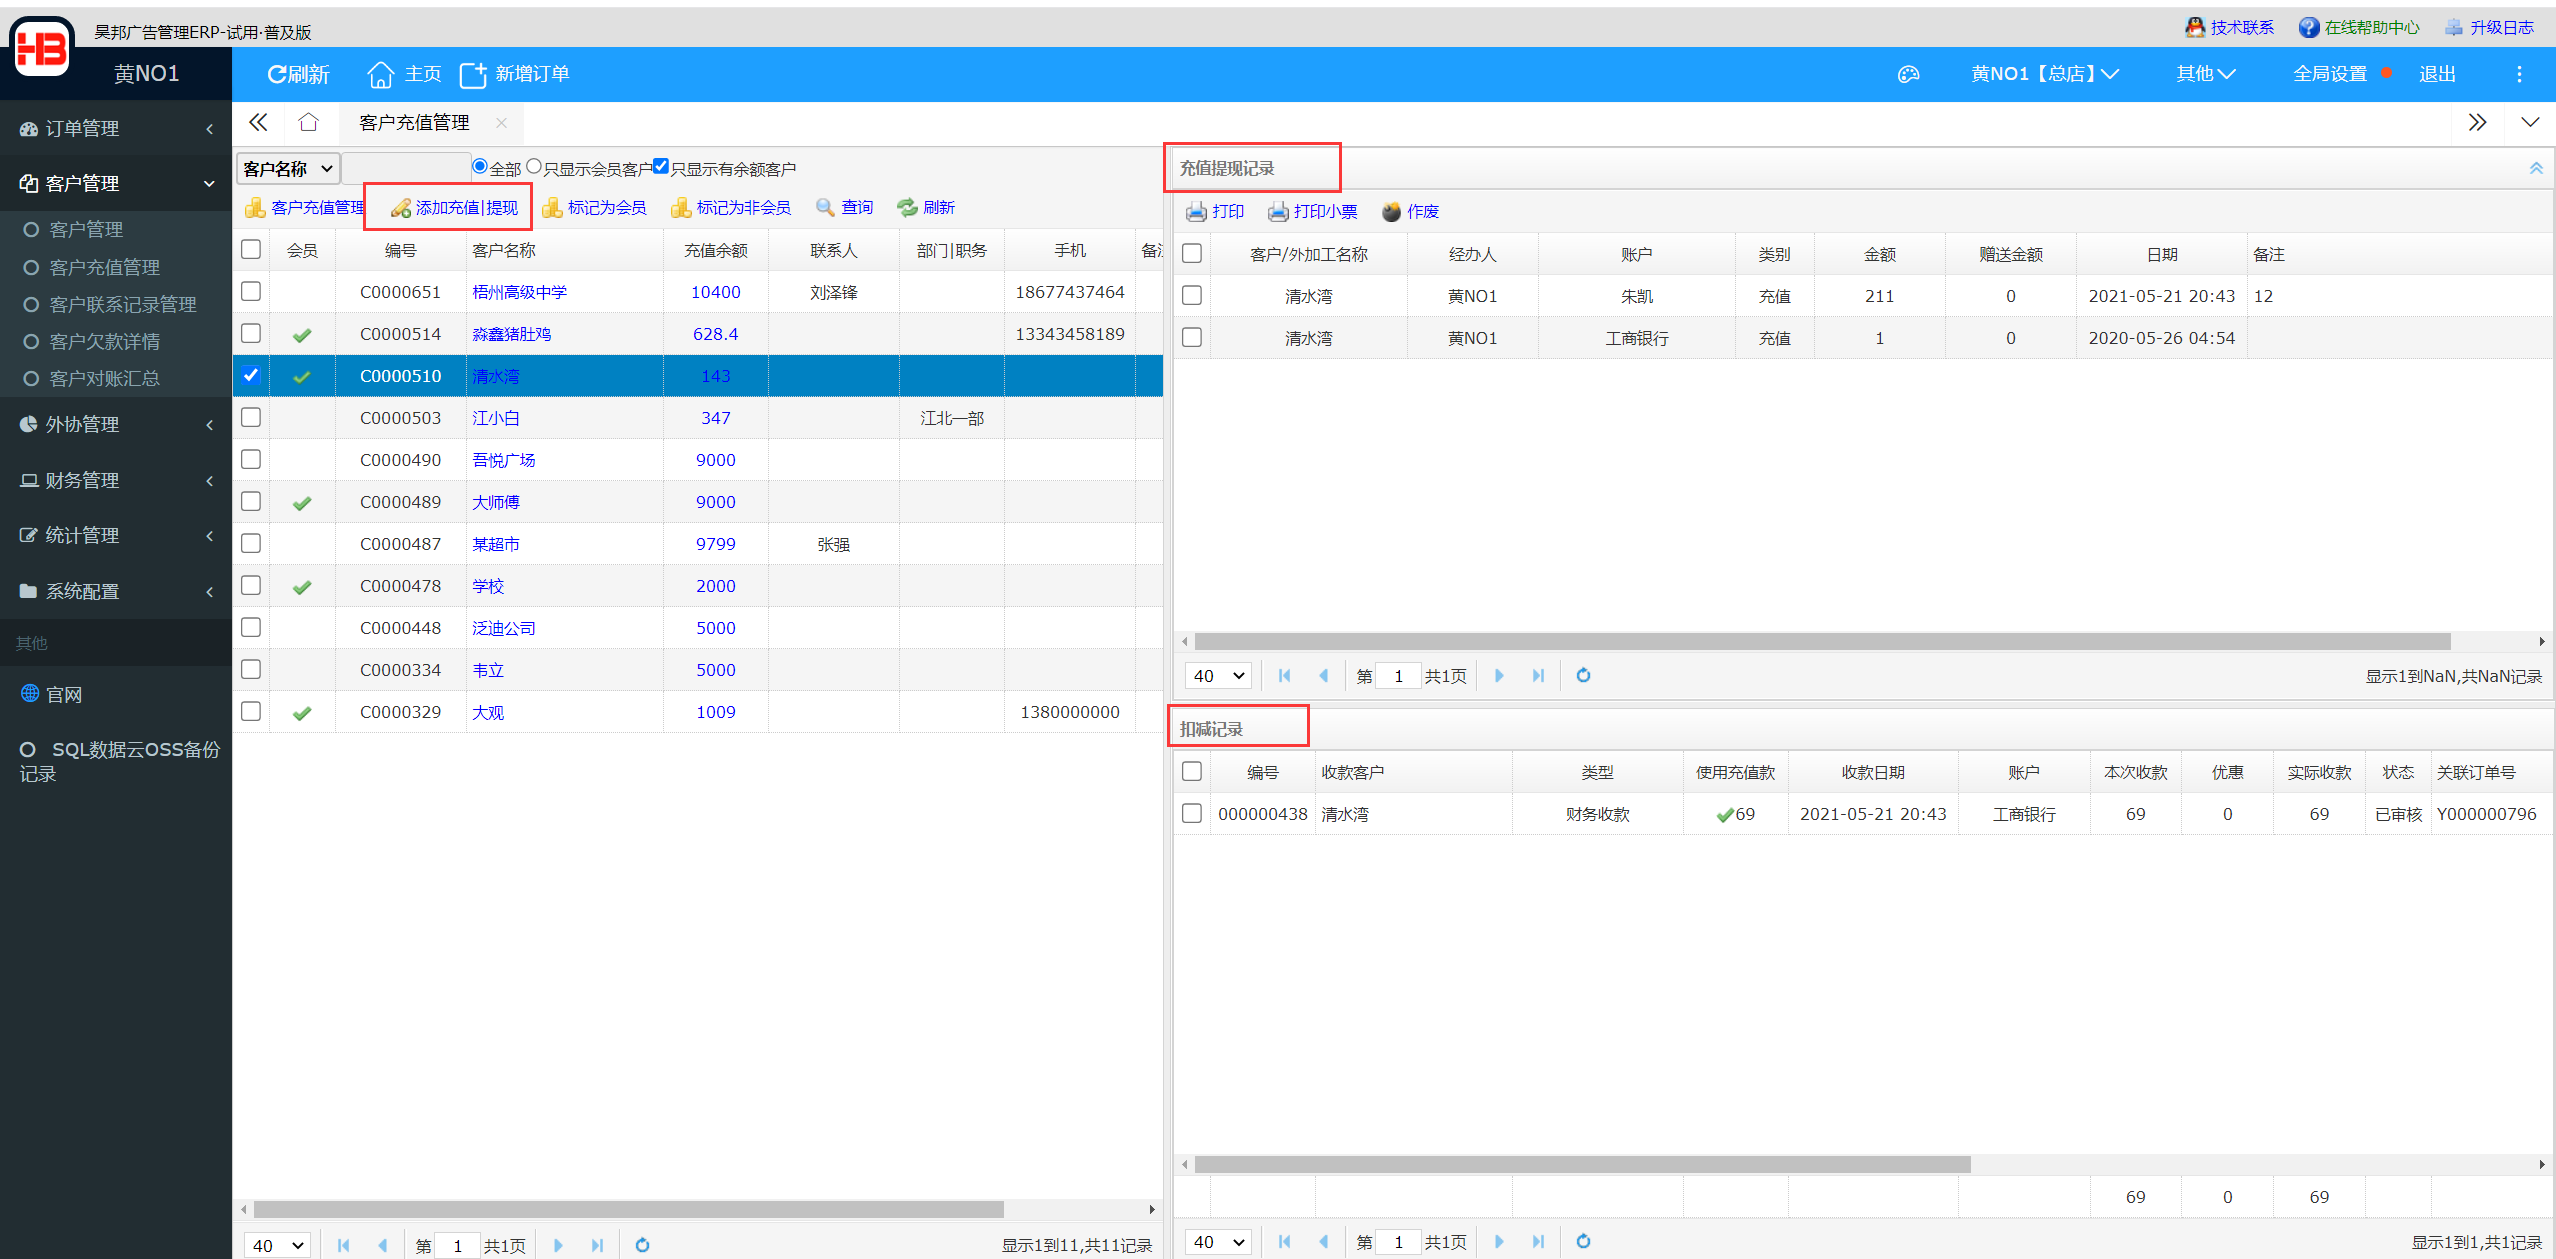Select the 只显示会员客户 radio button
Viewport: 2556px width, 1259px height.
click(x=534, y=166)
